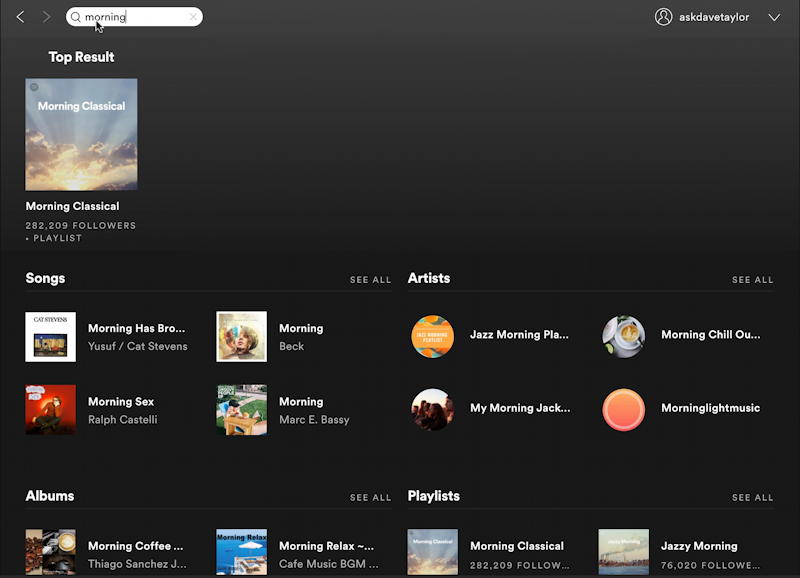Open Morning Relax album cover

[241, 552]
